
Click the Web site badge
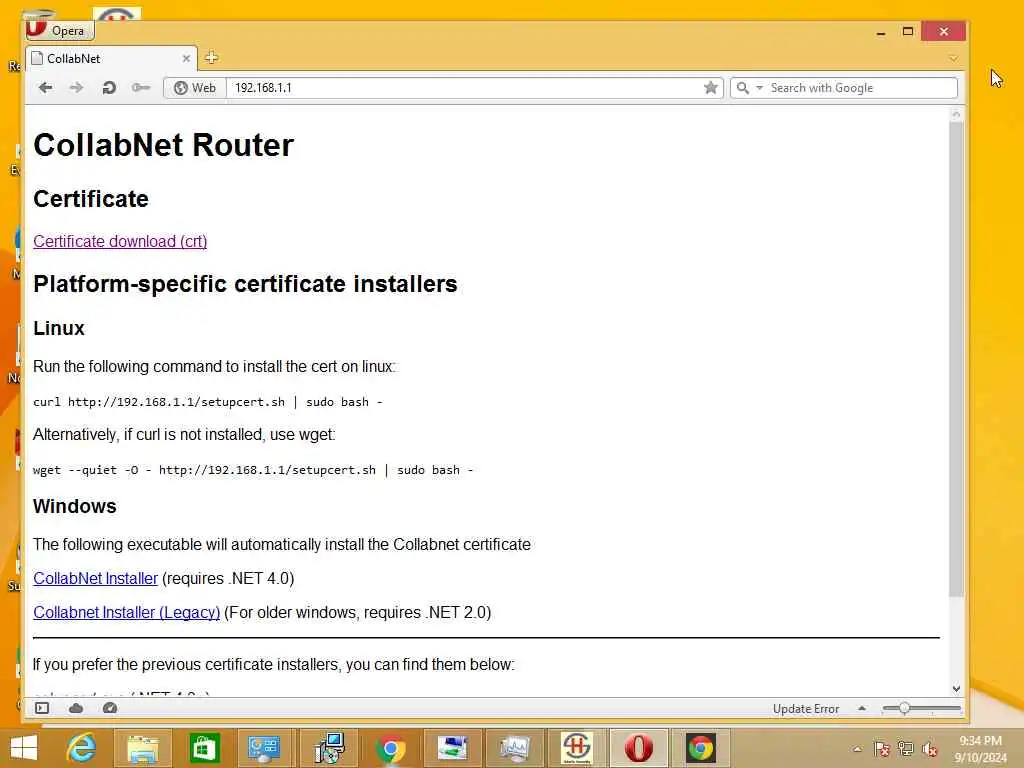(195, 88)
